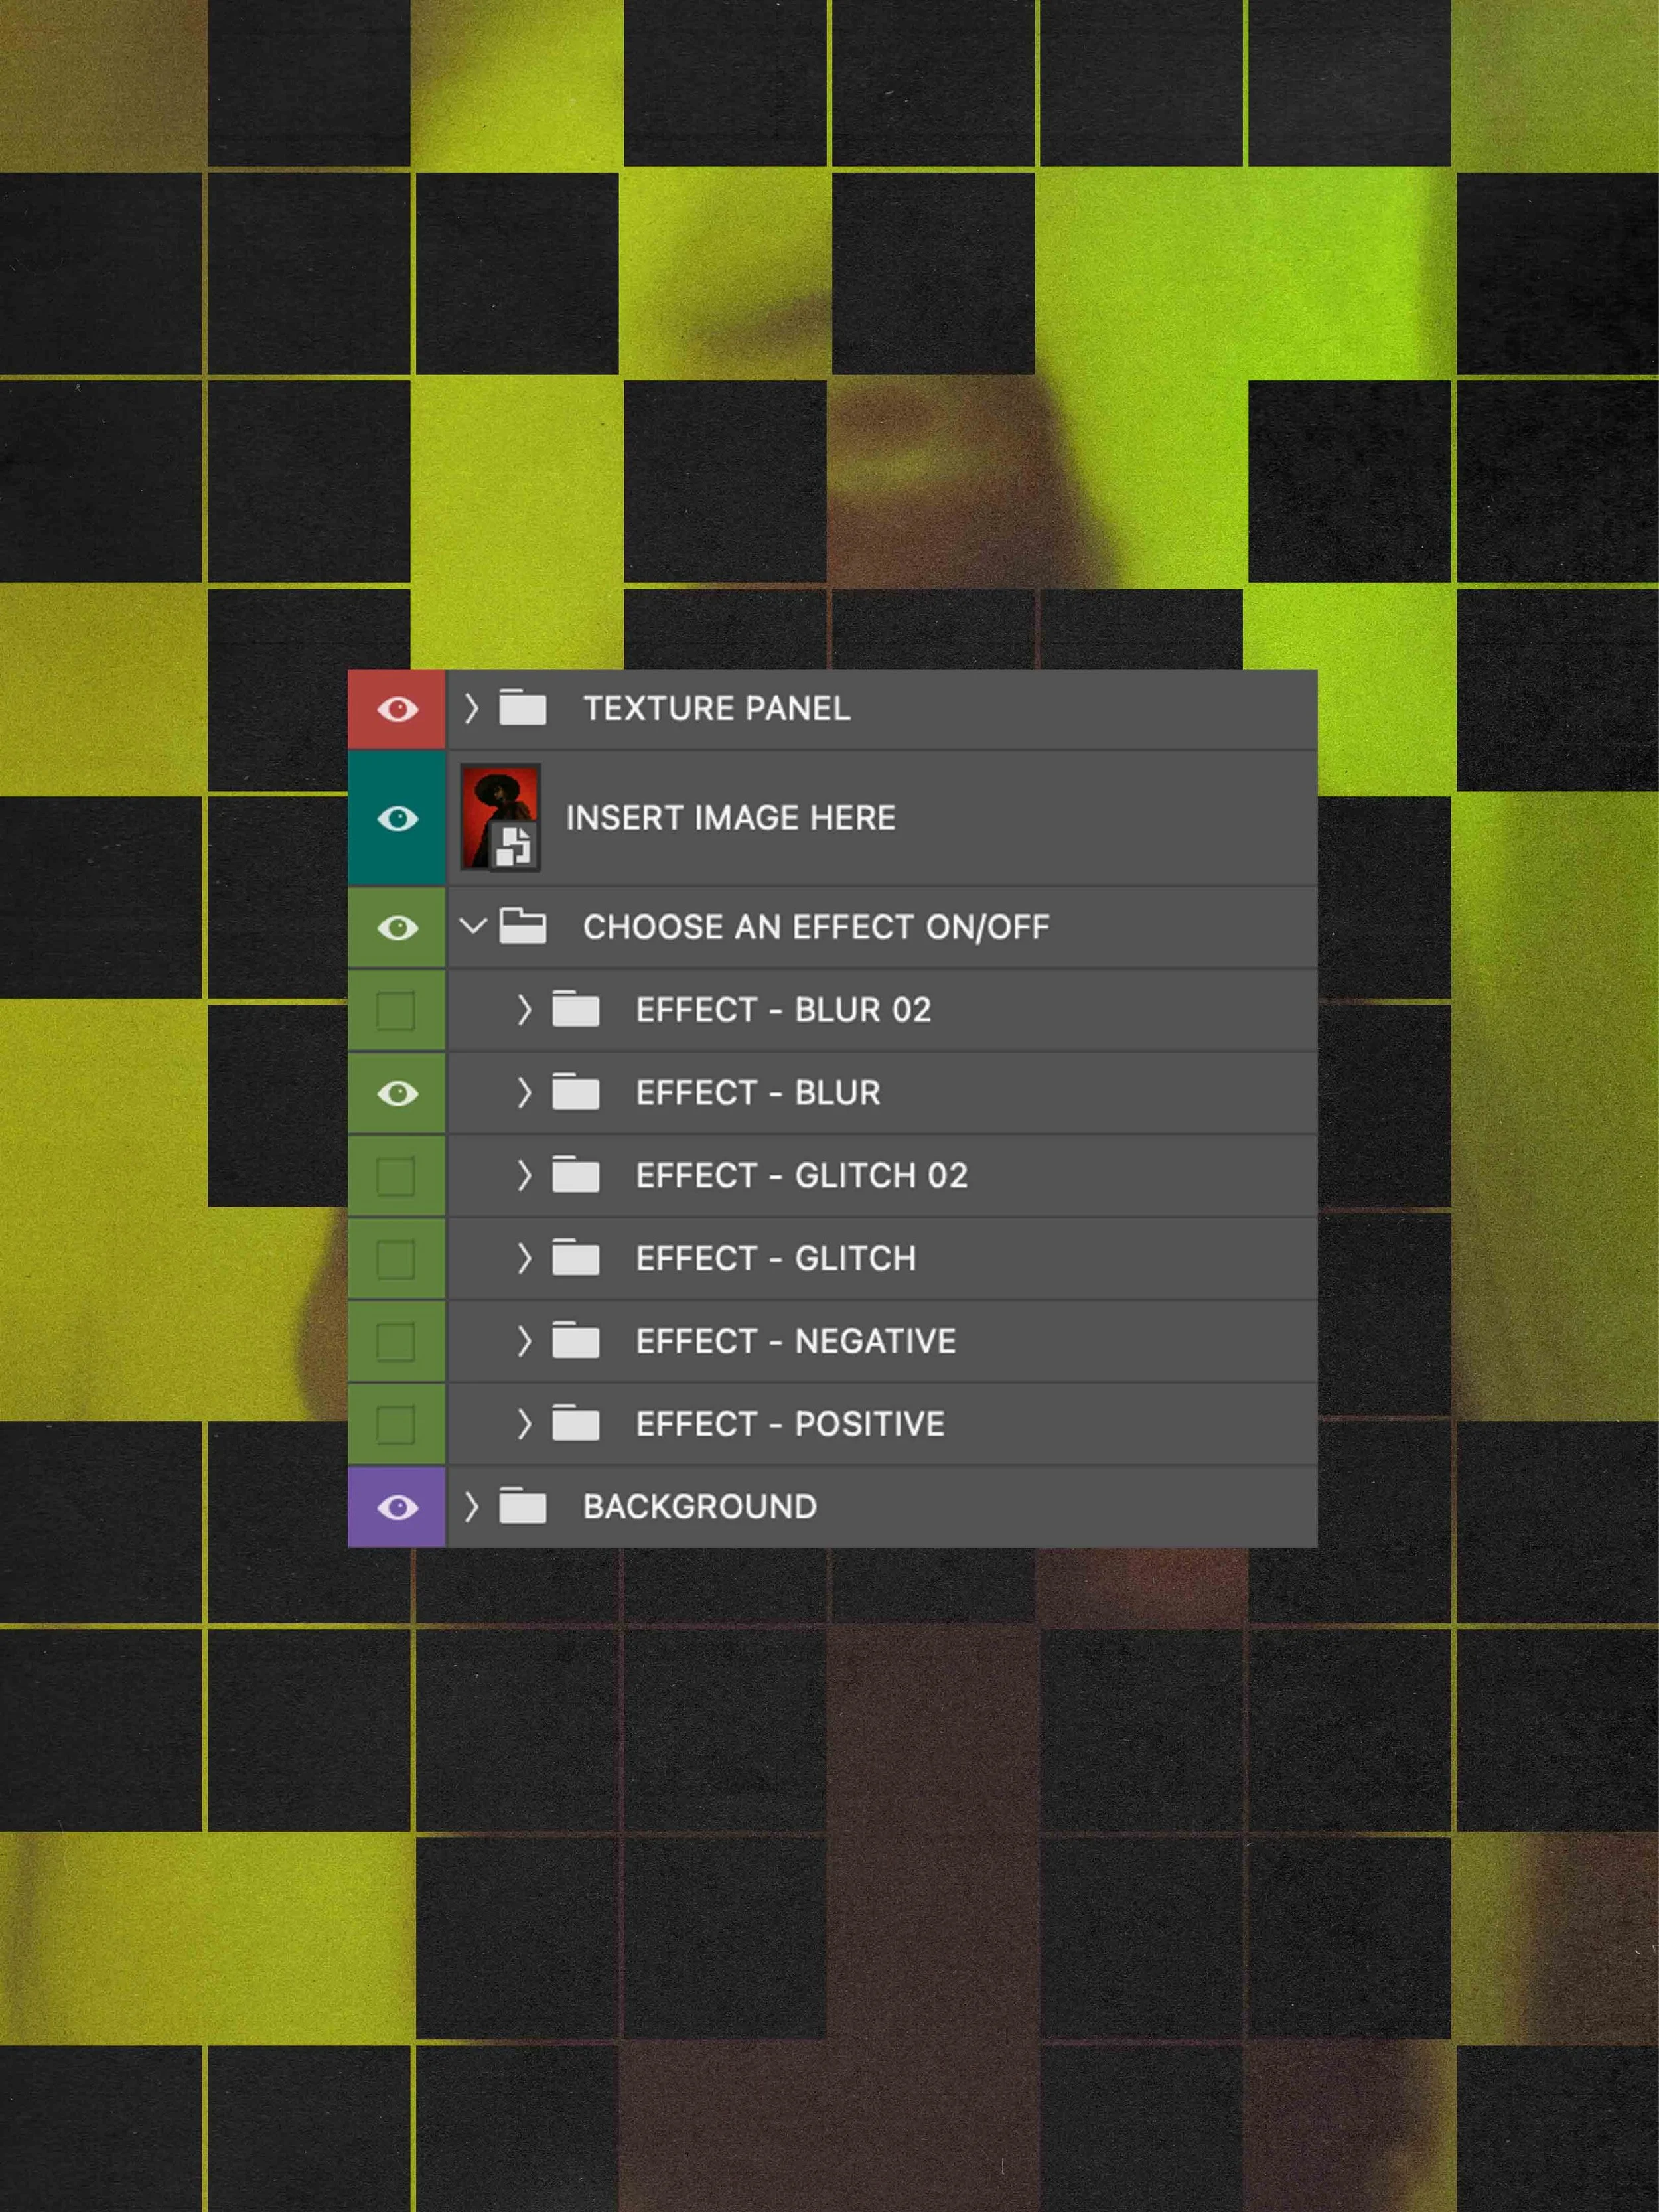Image resolution: width=1659 pixels, height=2212 pixels.
Task: Select the TEXTURE PANEL layer name
Action: pos(717,709)
